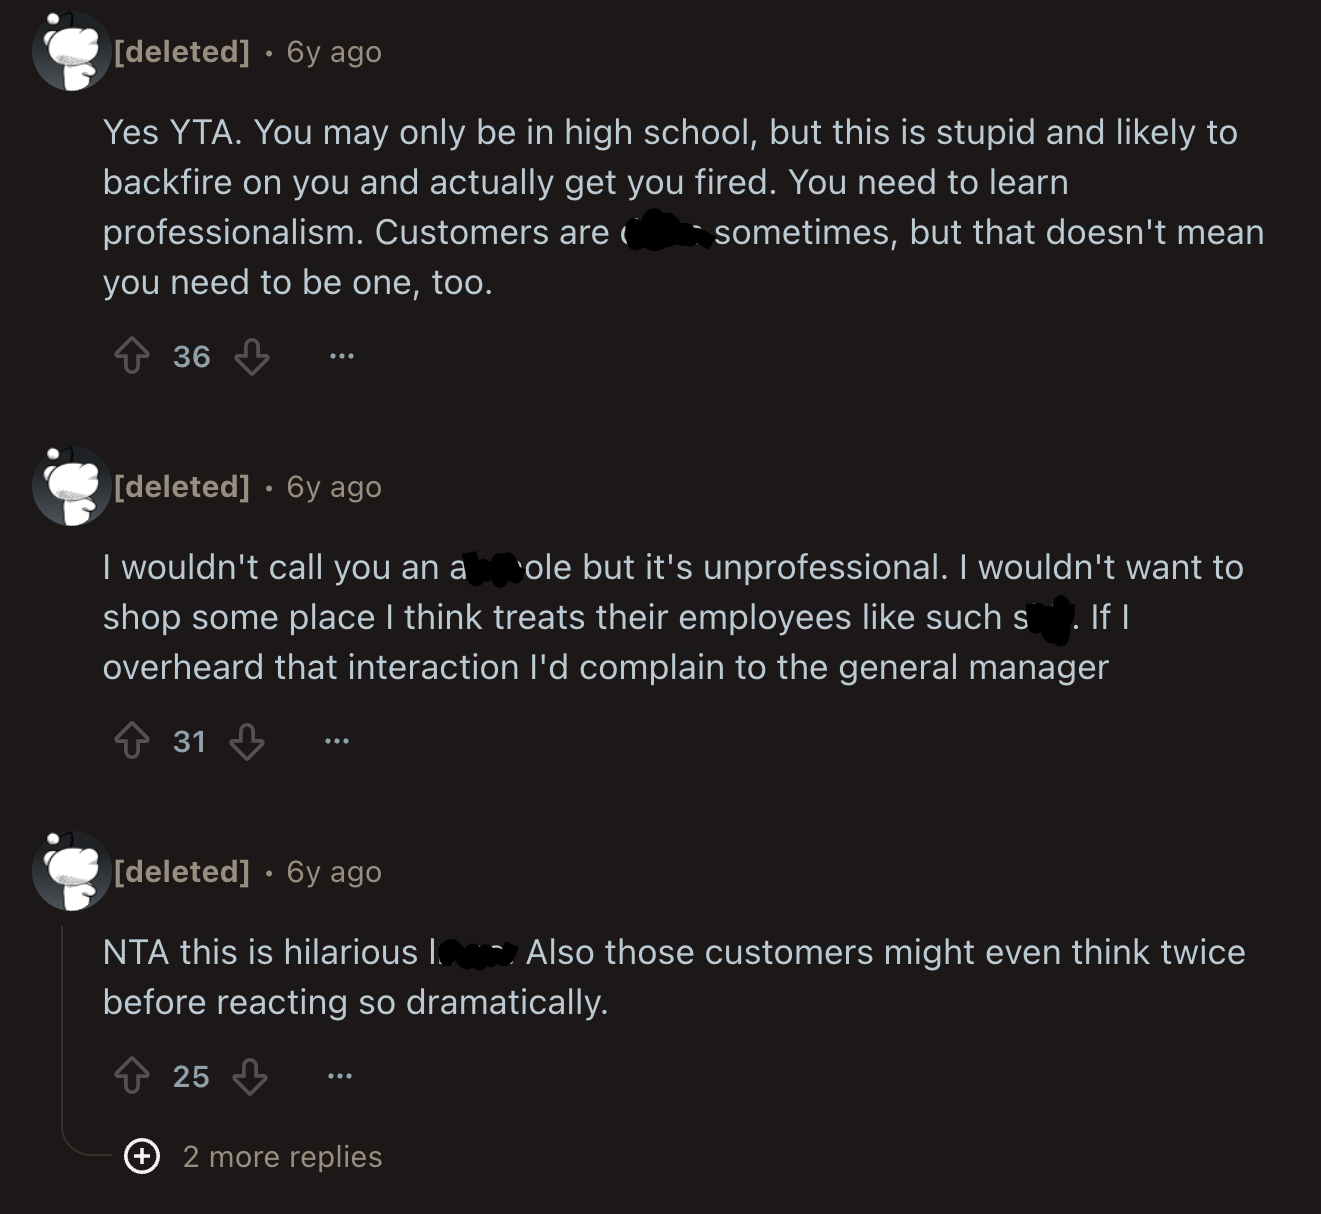Click the [deleted] username on the YTA comment
The height and width of the screenshot is (1214, 1321).
coord(182,51)
